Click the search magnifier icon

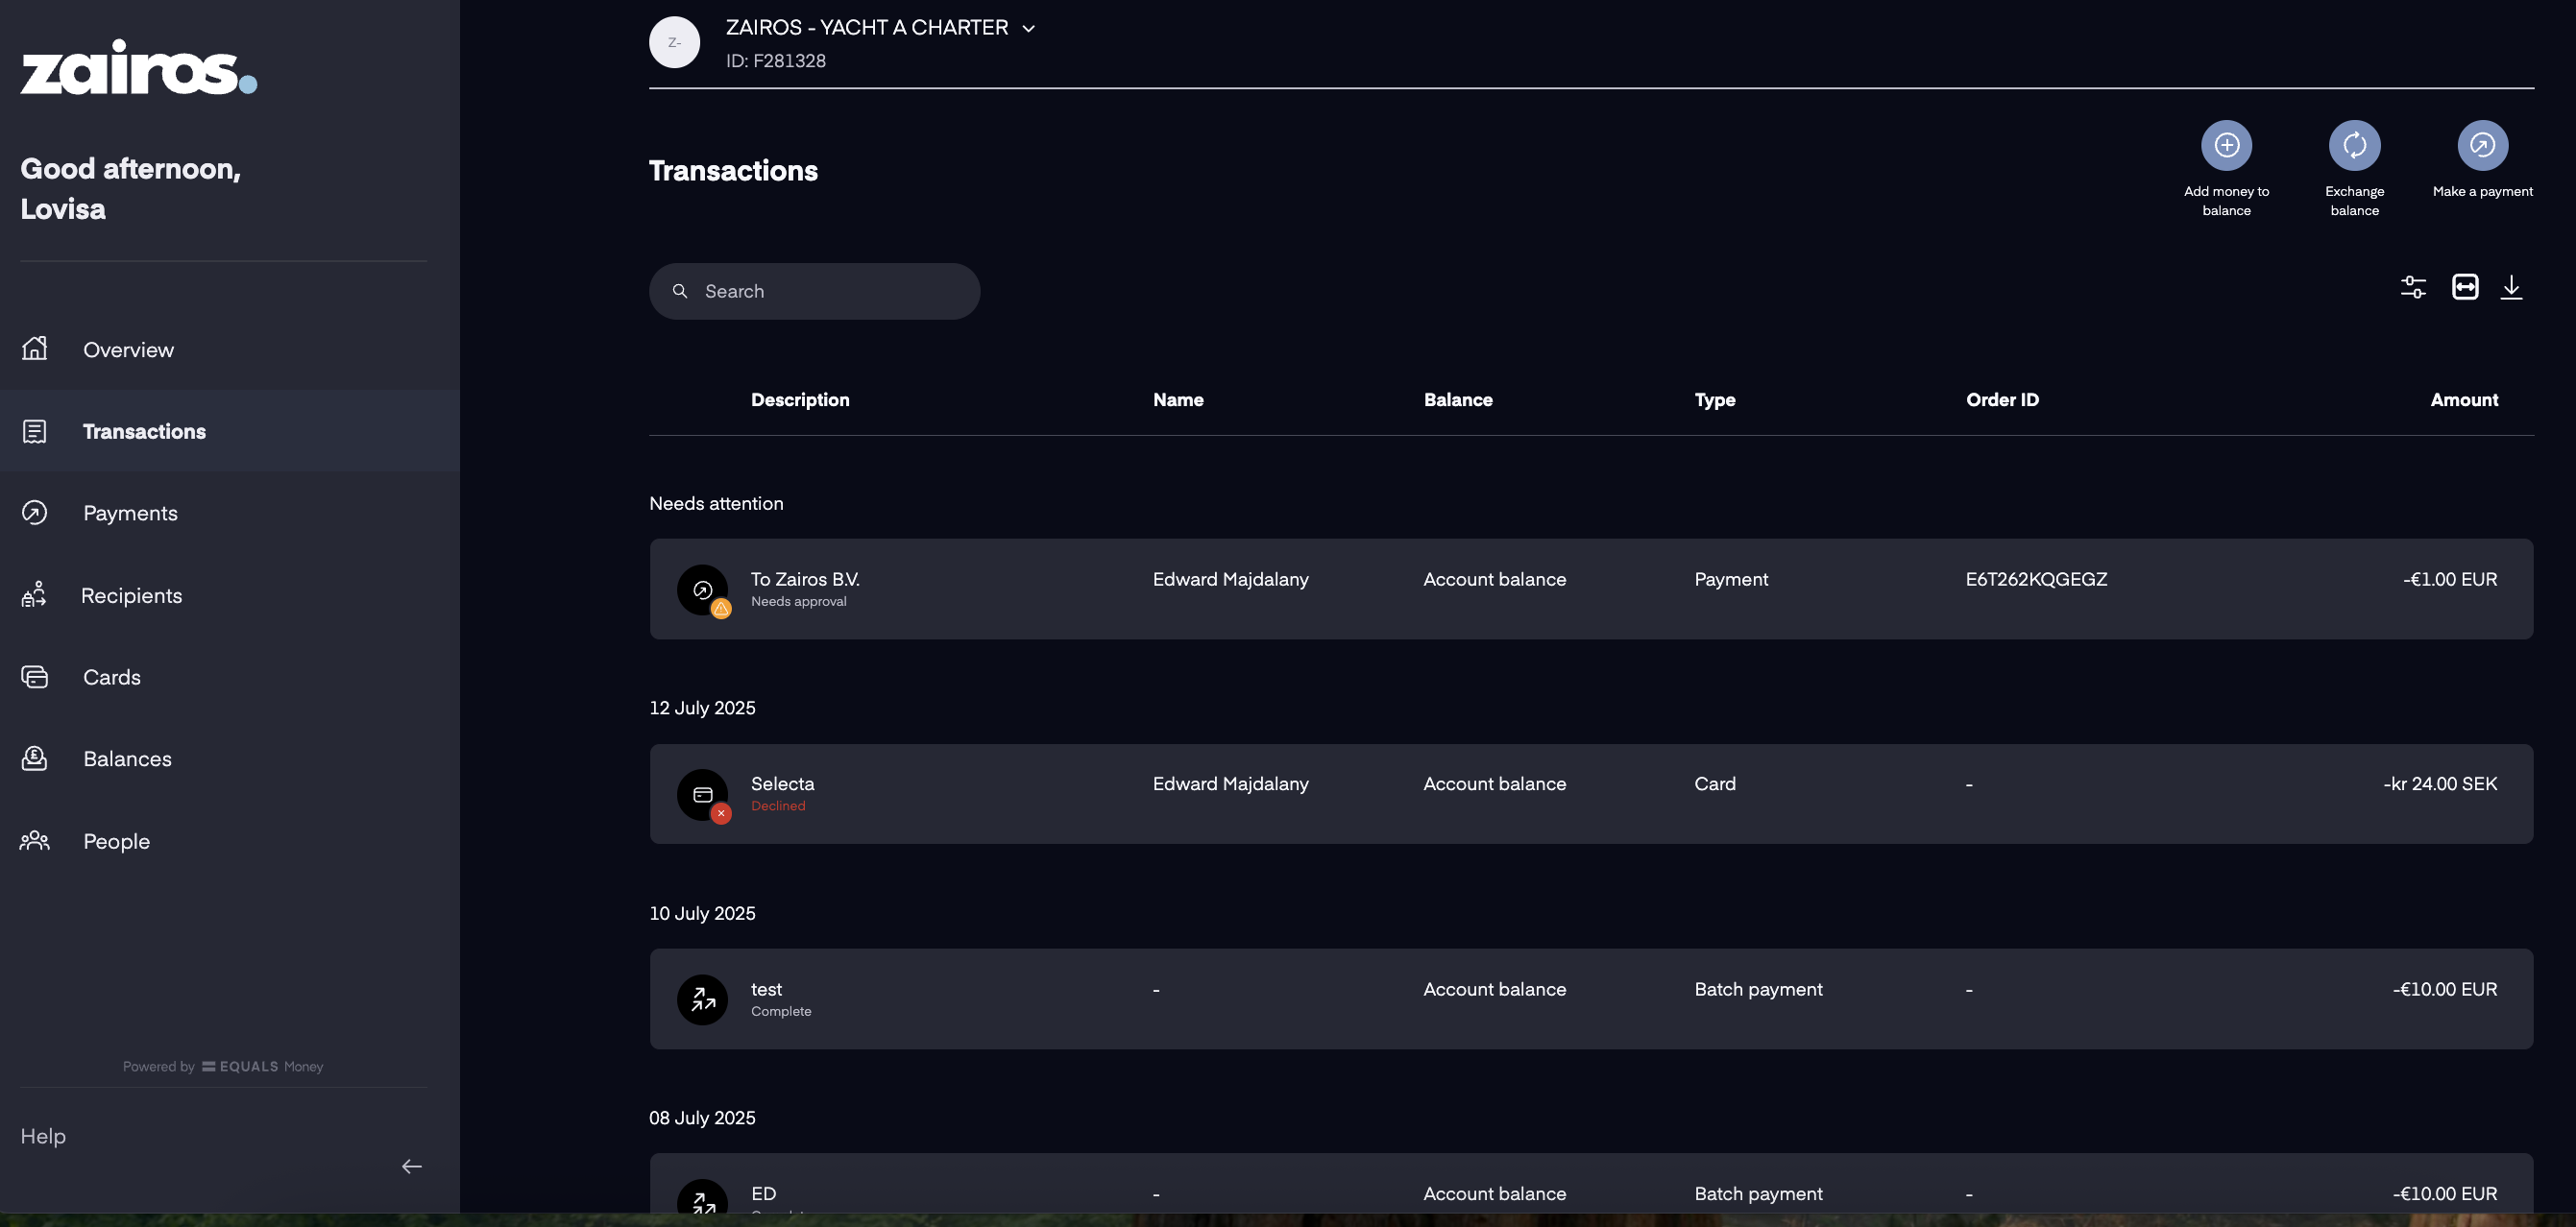[680, 291]
